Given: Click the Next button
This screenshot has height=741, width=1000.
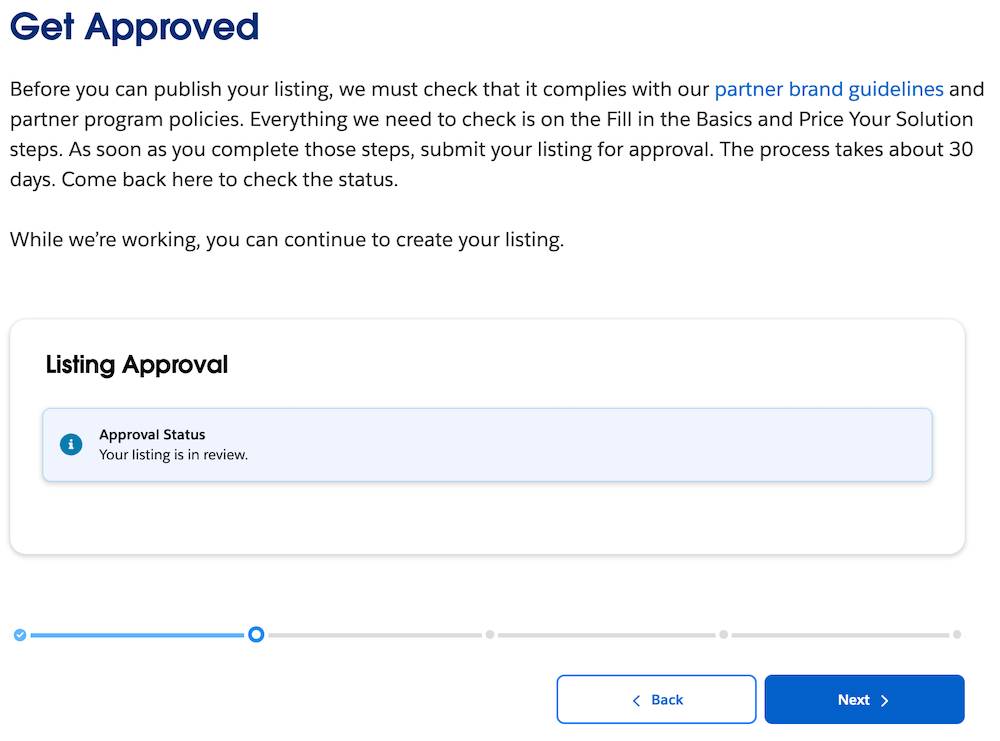Looking at the screenshot, I should point(864,700).
